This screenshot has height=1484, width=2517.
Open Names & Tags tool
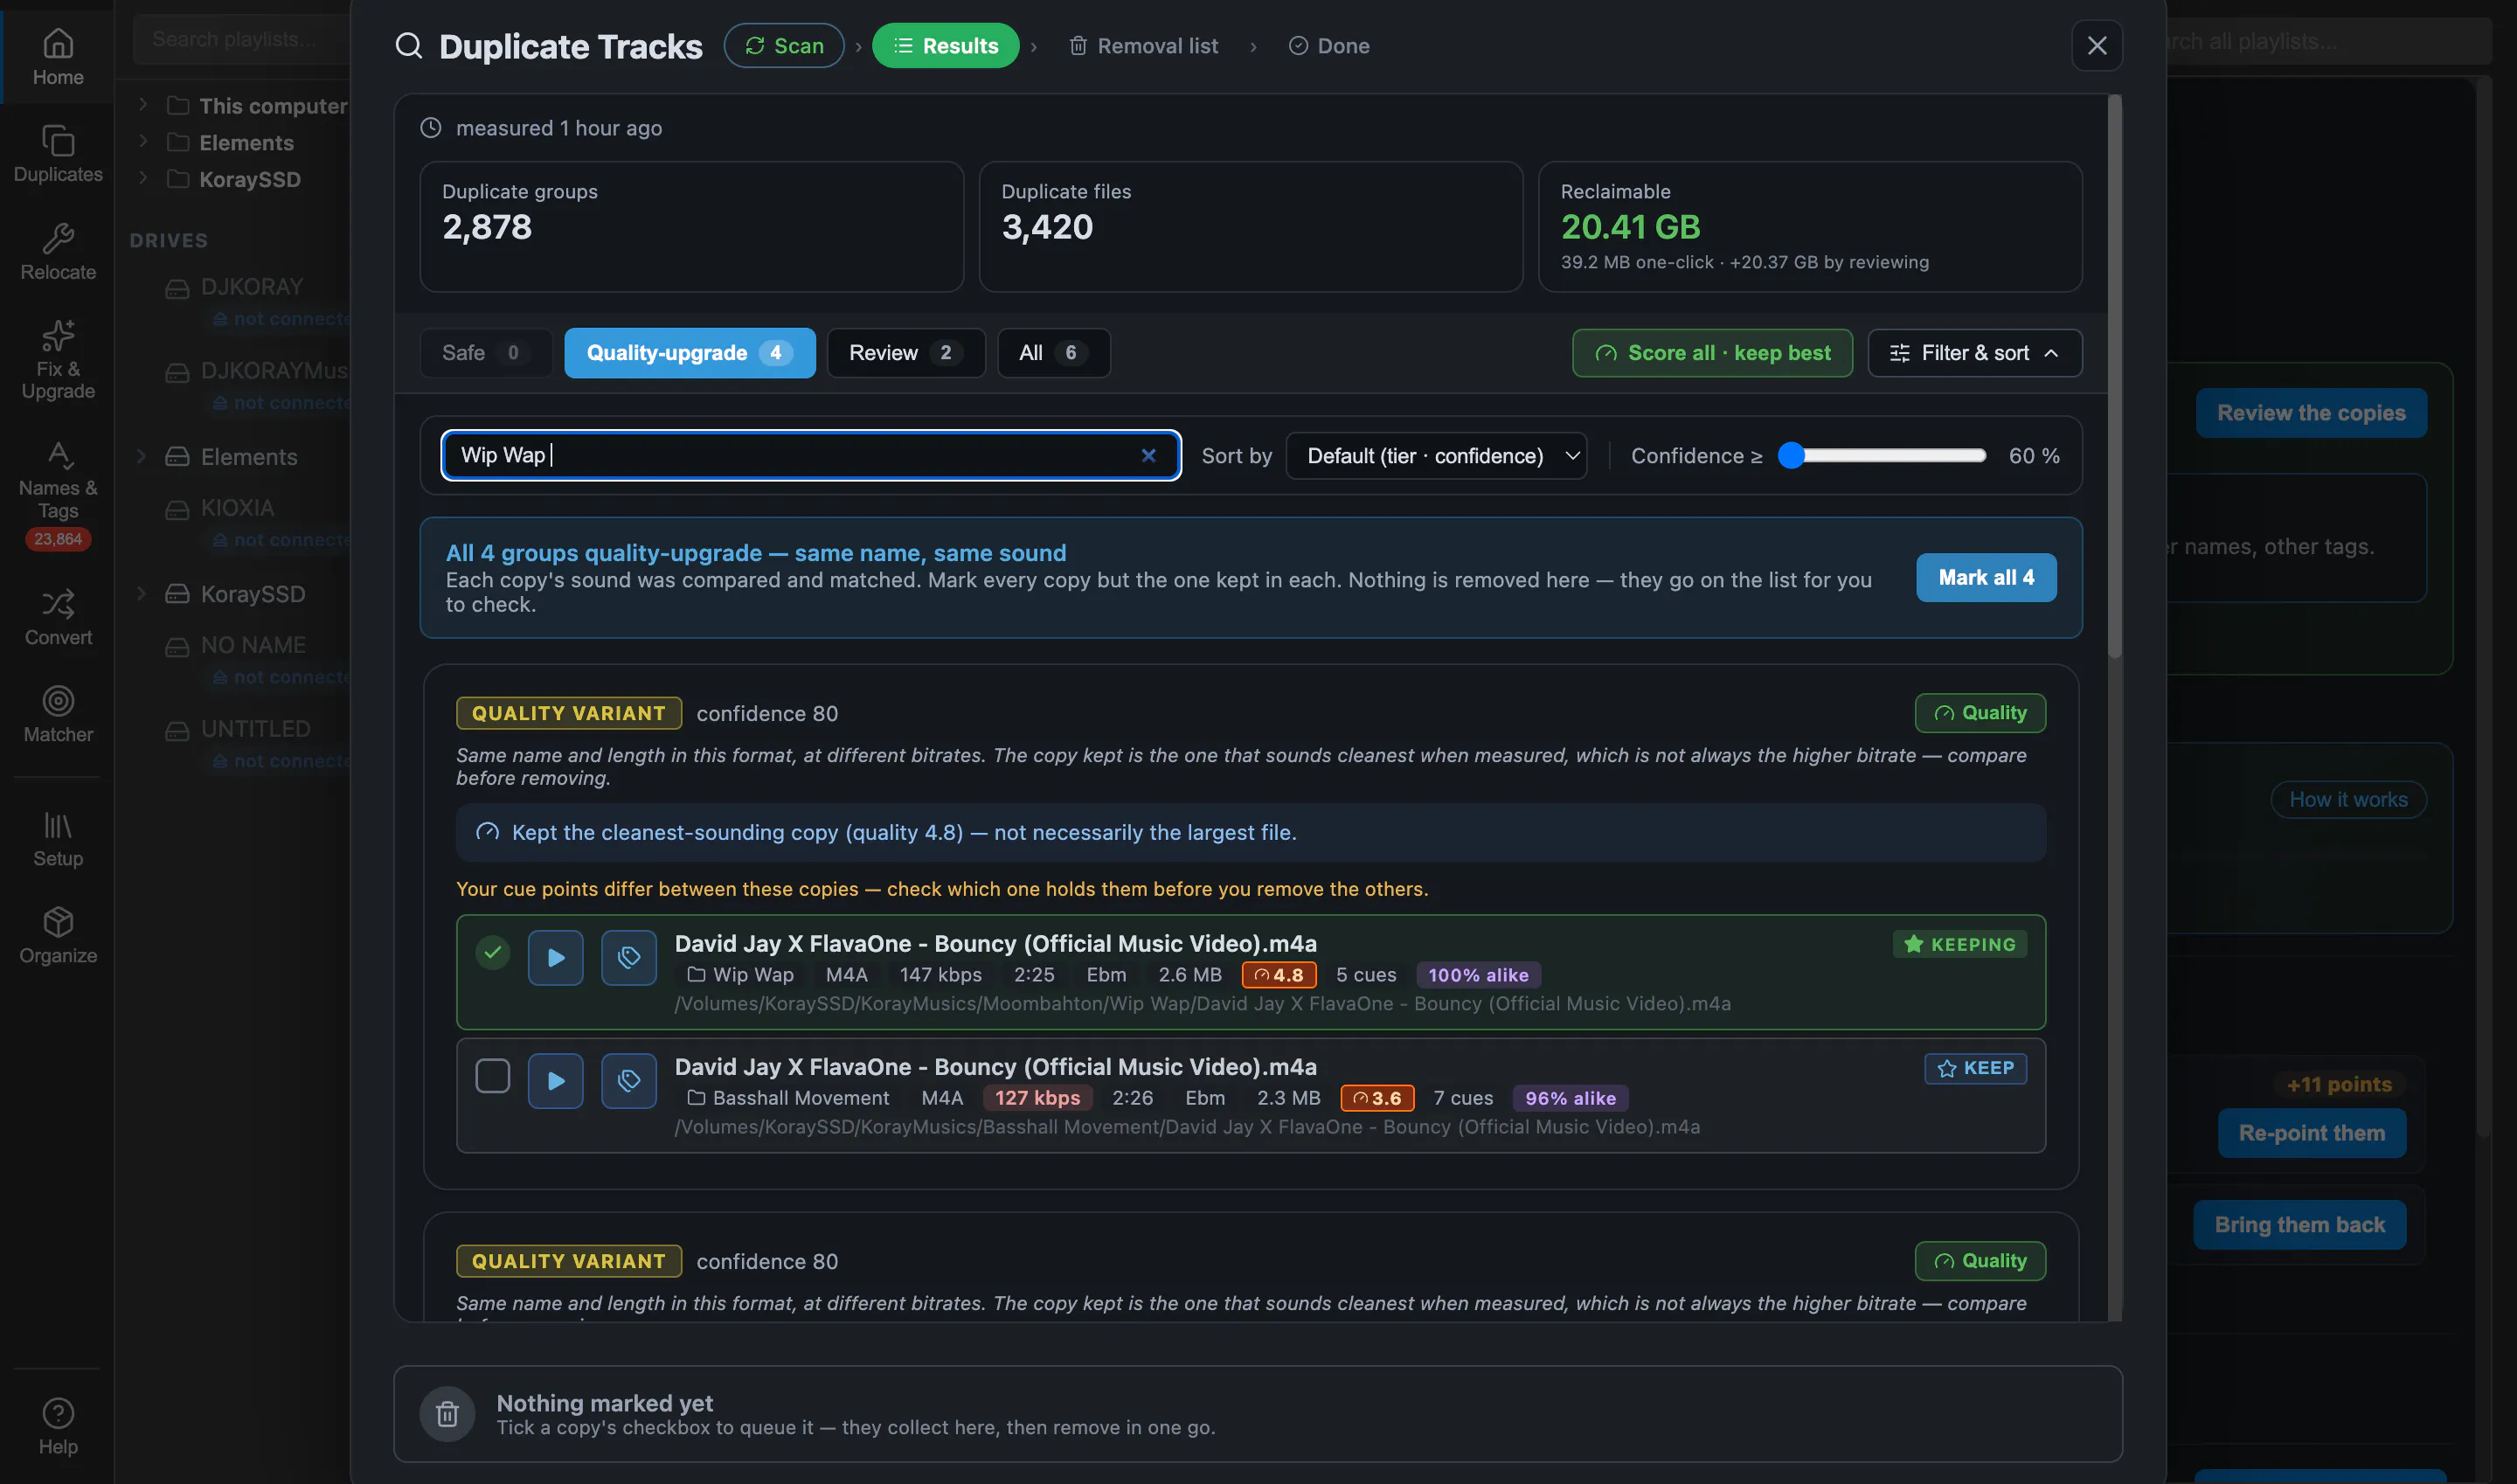(57, 495)
